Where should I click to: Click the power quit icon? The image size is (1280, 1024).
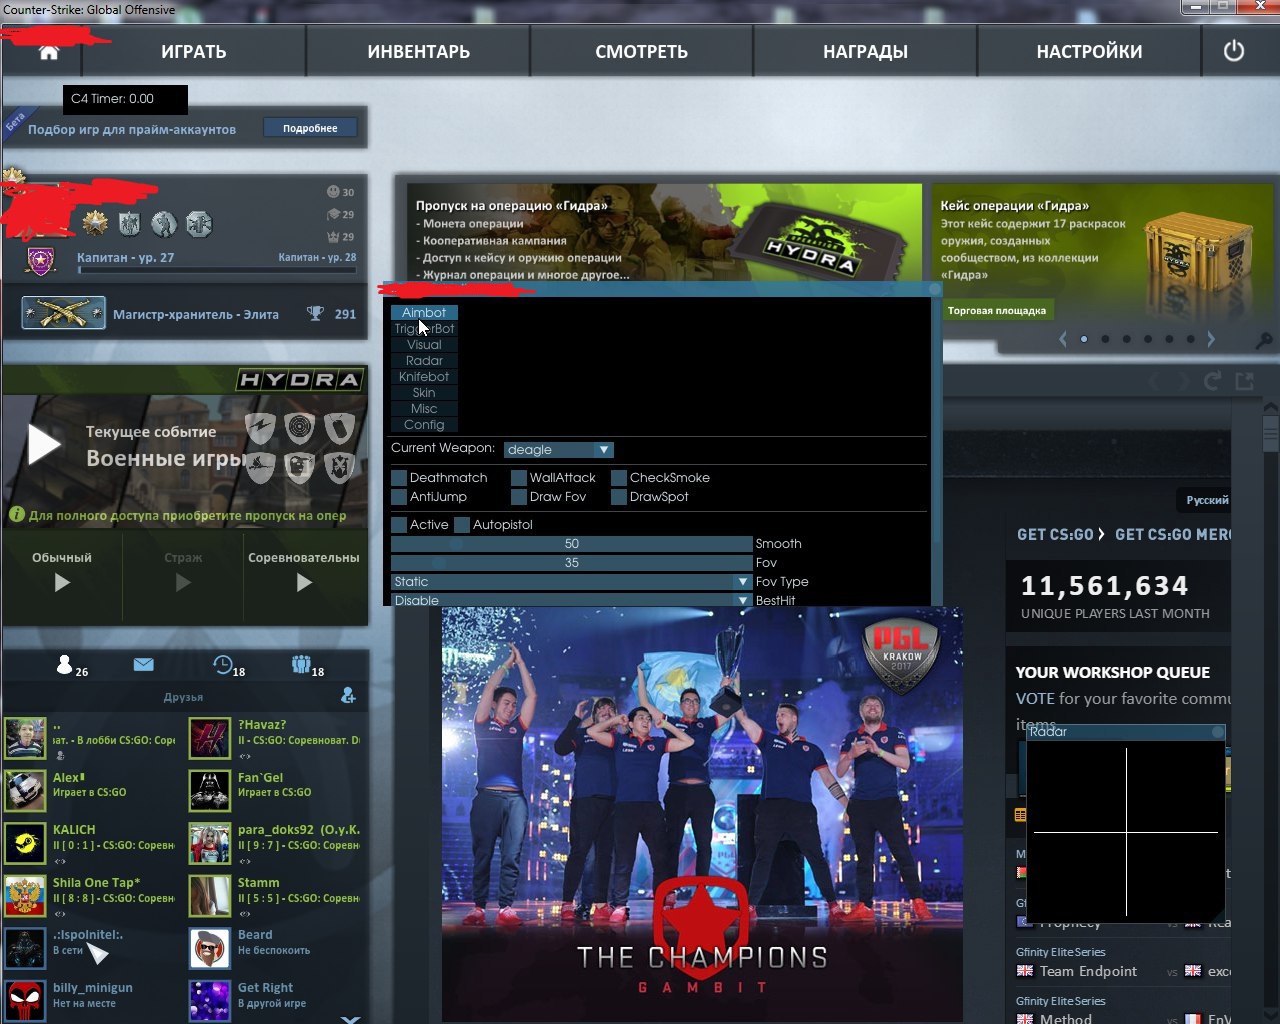pos(1234,51)
